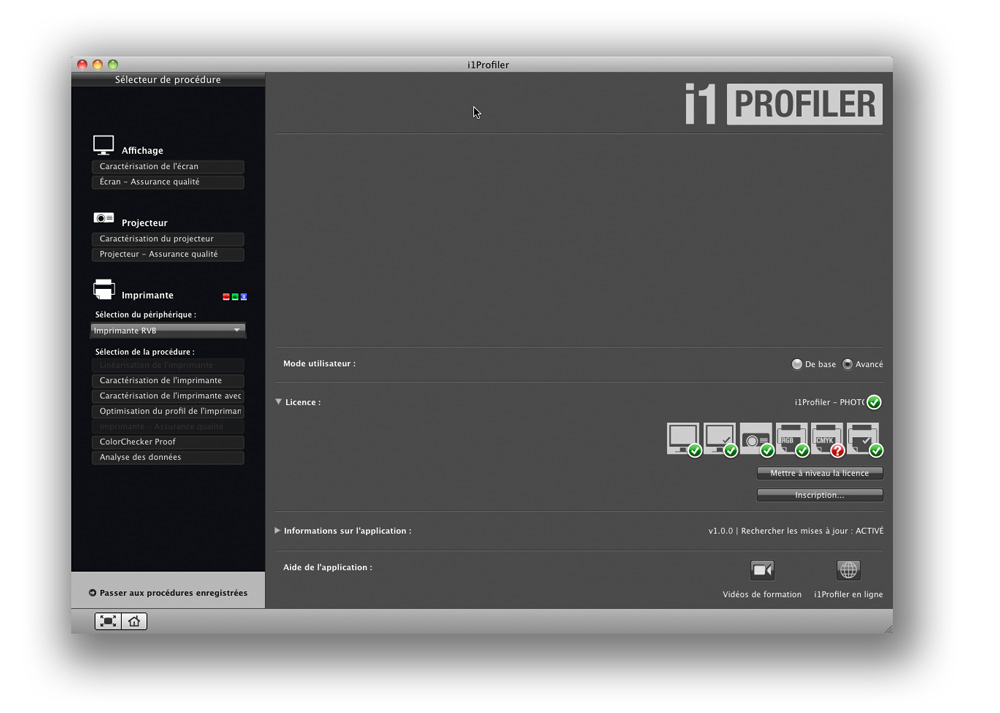Click the Mode utilisateur label
The height and width of the screenshot is (713, 1000).
(320, 364)
